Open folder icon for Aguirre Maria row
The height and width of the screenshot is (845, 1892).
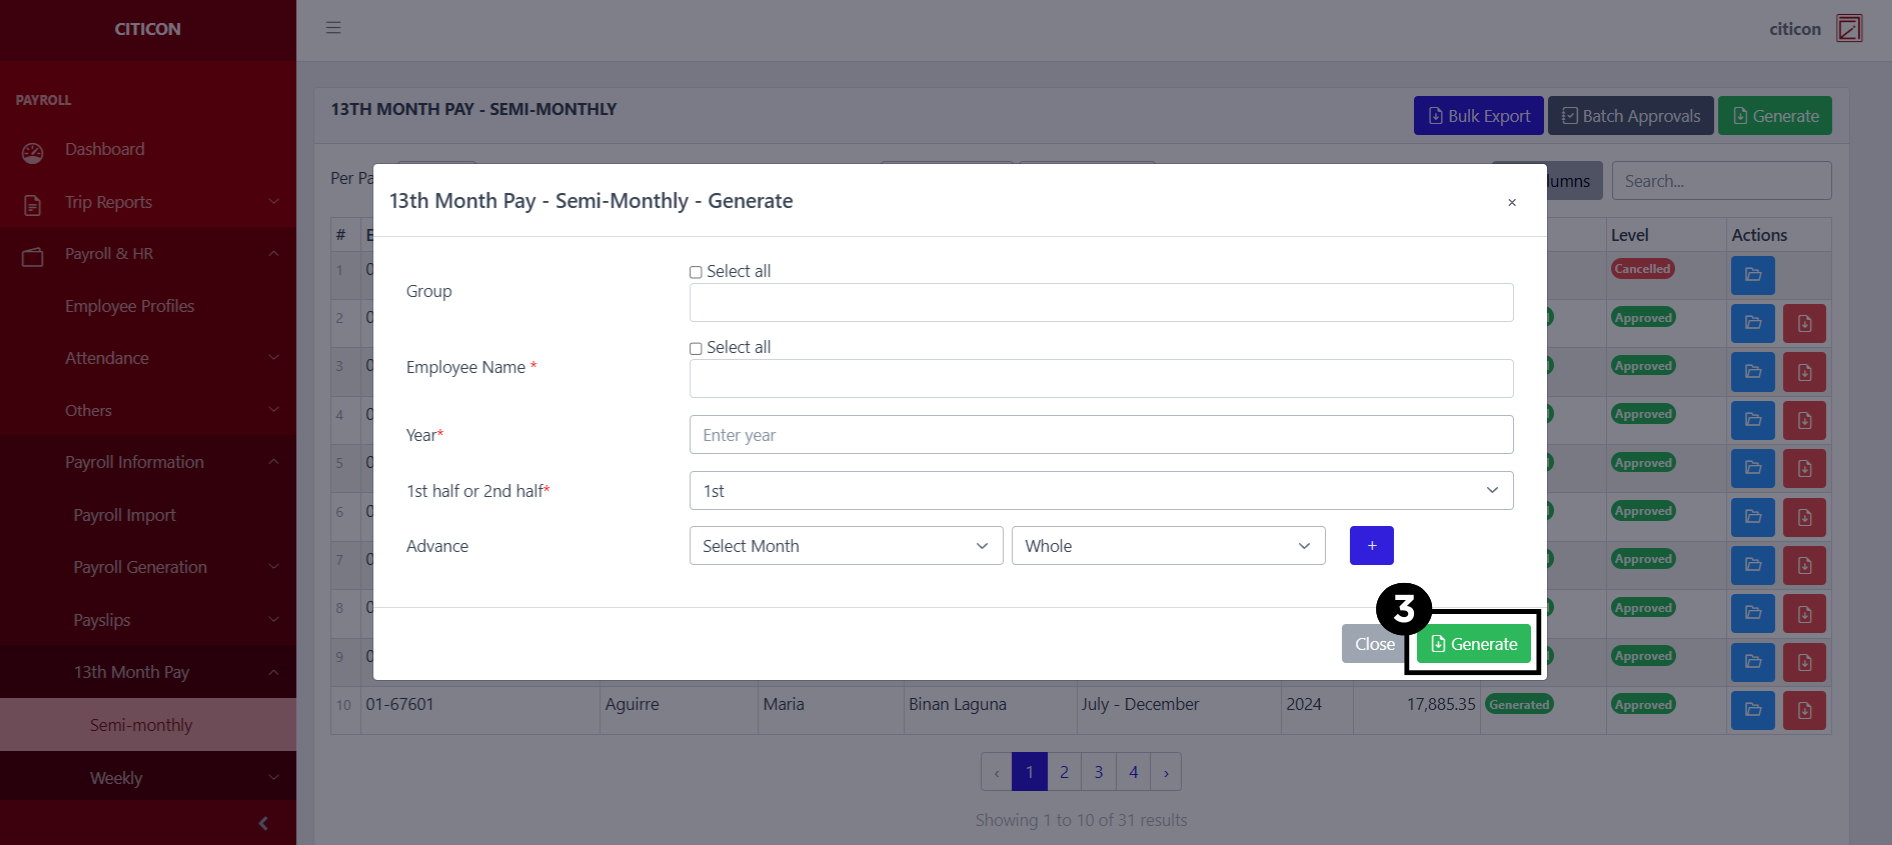[x=1753, y=710]
